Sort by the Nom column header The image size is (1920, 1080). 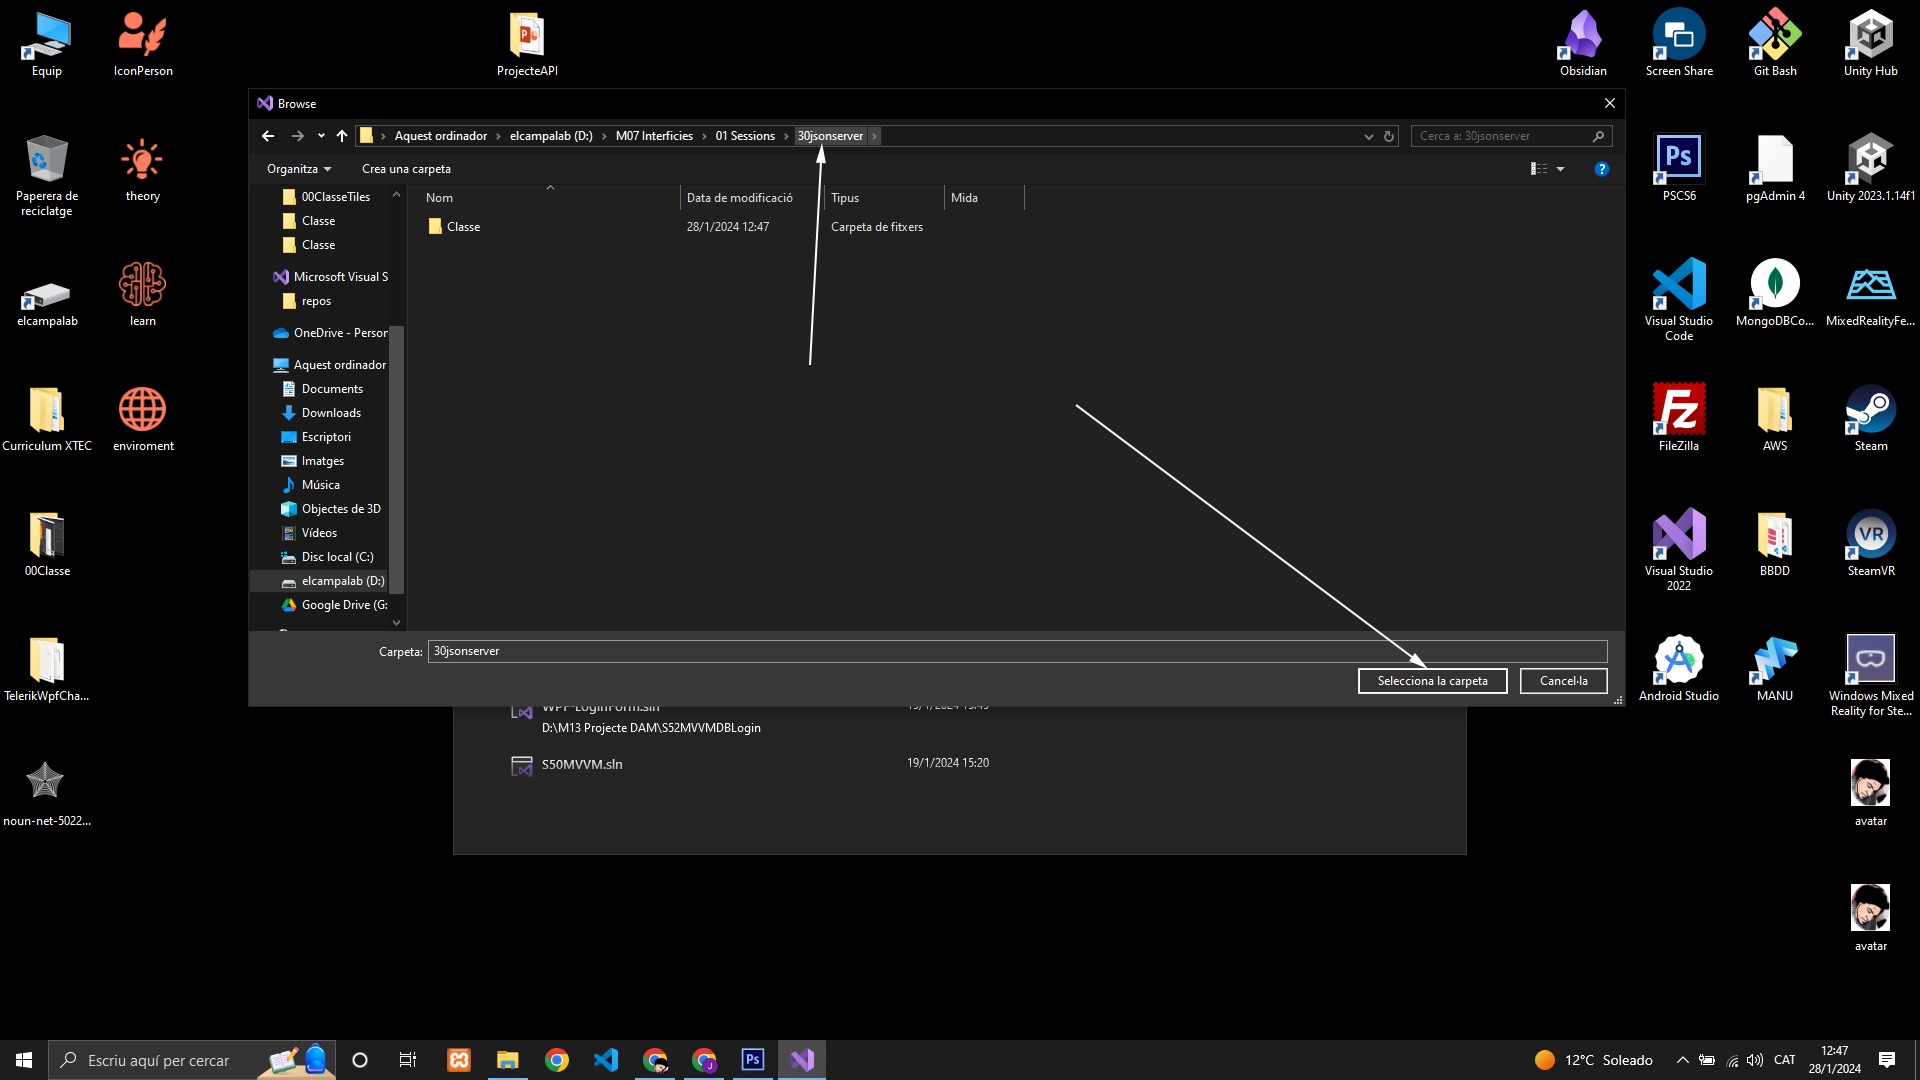point(440,198)
